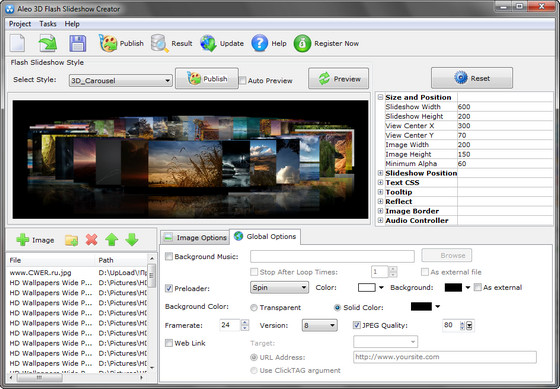Tick the Background Music checkbox
This screenshot has height=389, width=560.
click(169, 256)
